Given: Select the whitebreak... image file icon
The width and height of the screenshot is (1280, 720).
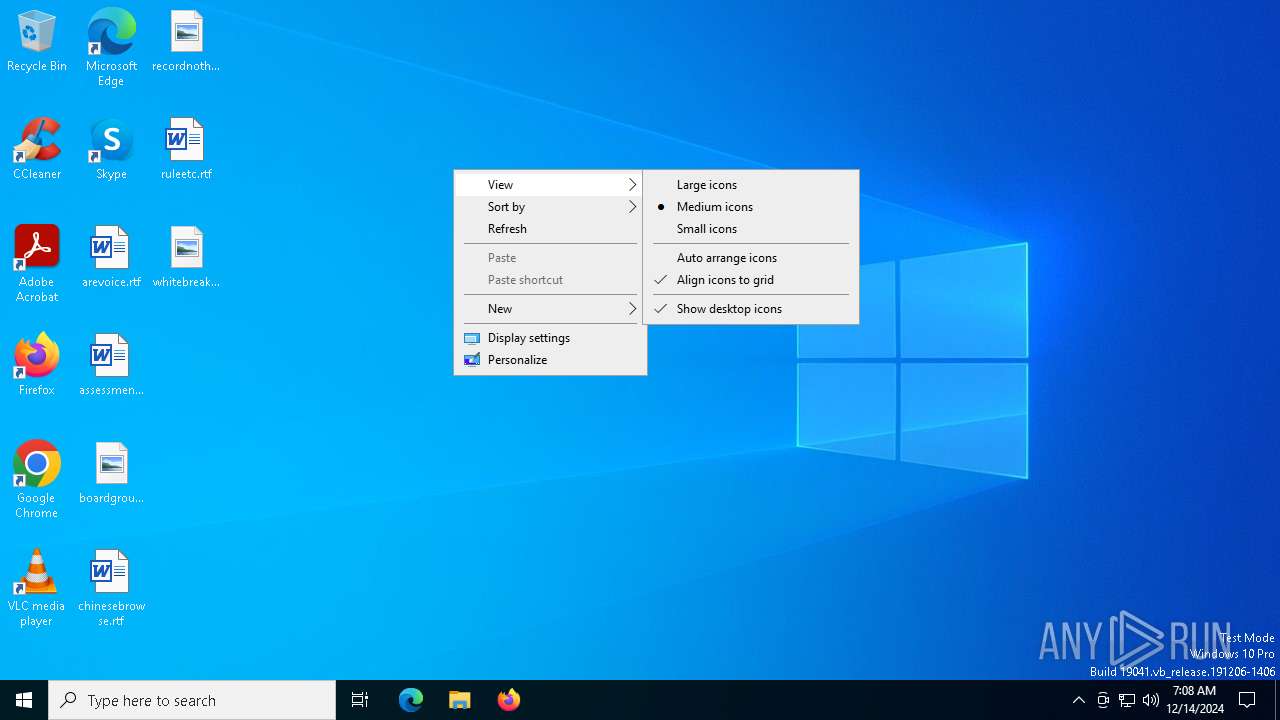Looking at the screenshot, I should point(186,258).
